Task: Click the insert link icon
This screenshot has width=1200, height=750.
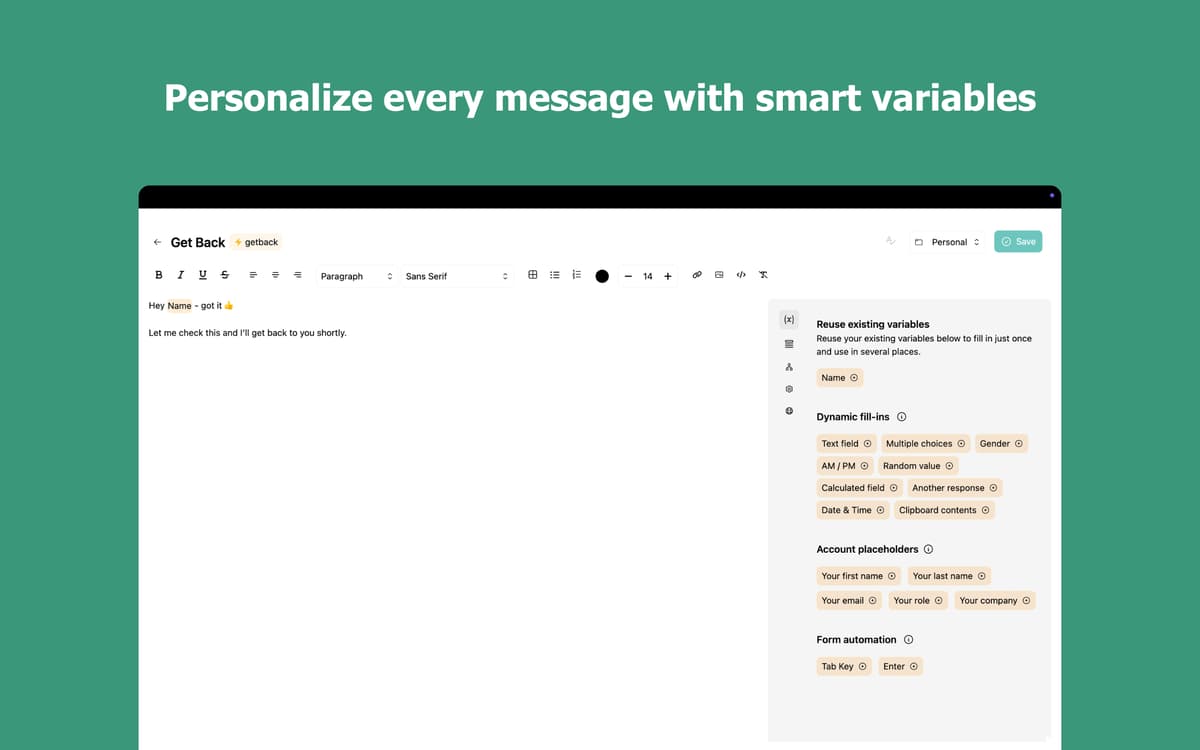Action: coord(697,275)
